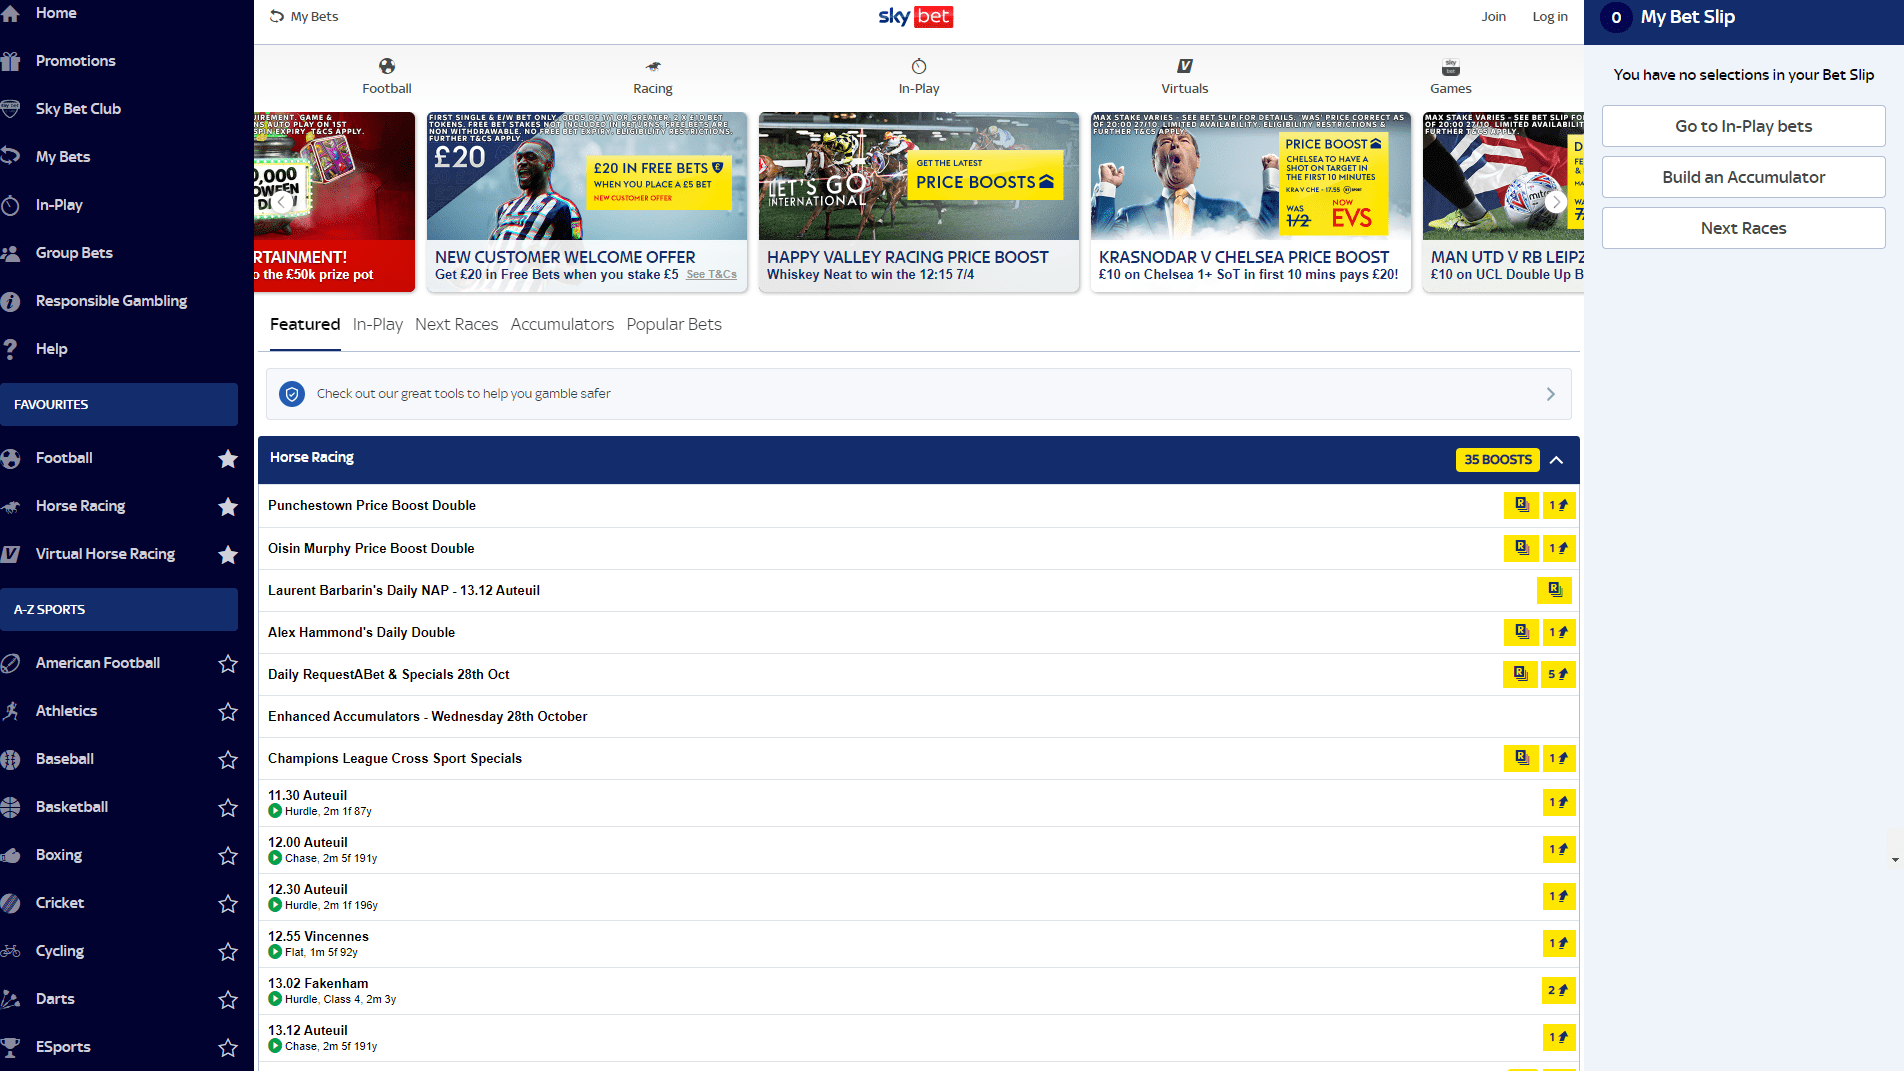Open the Games icon in top navigation
The image size is (1904, 1071).
1450,67
